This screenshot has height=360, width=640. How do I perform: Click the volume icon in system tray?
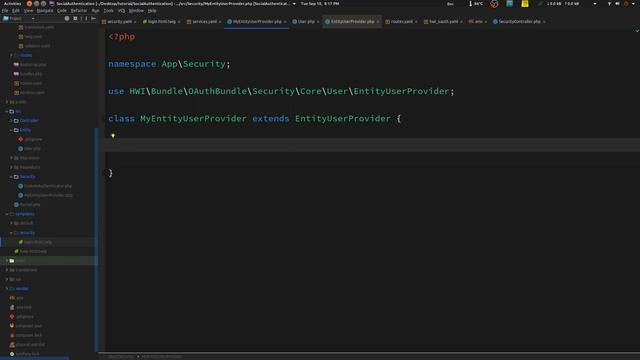pos(617,4)
